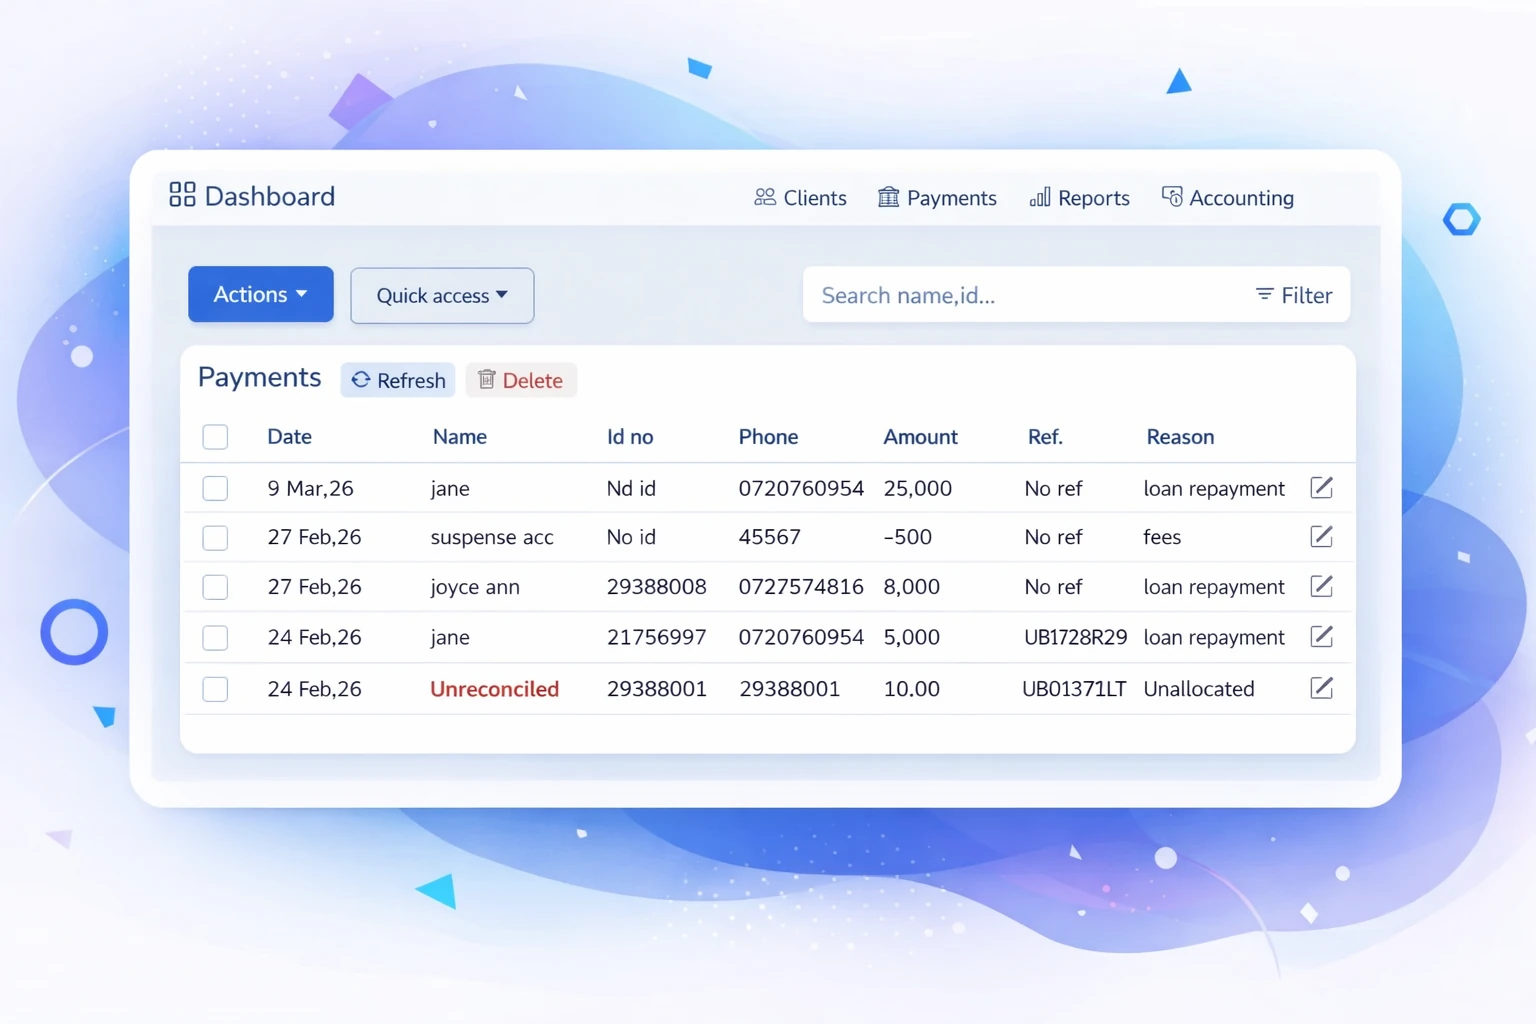Screen dimensions: 1536x1024
Task: Open edit icon for suspense acc payment
Action: point(1321,537)
